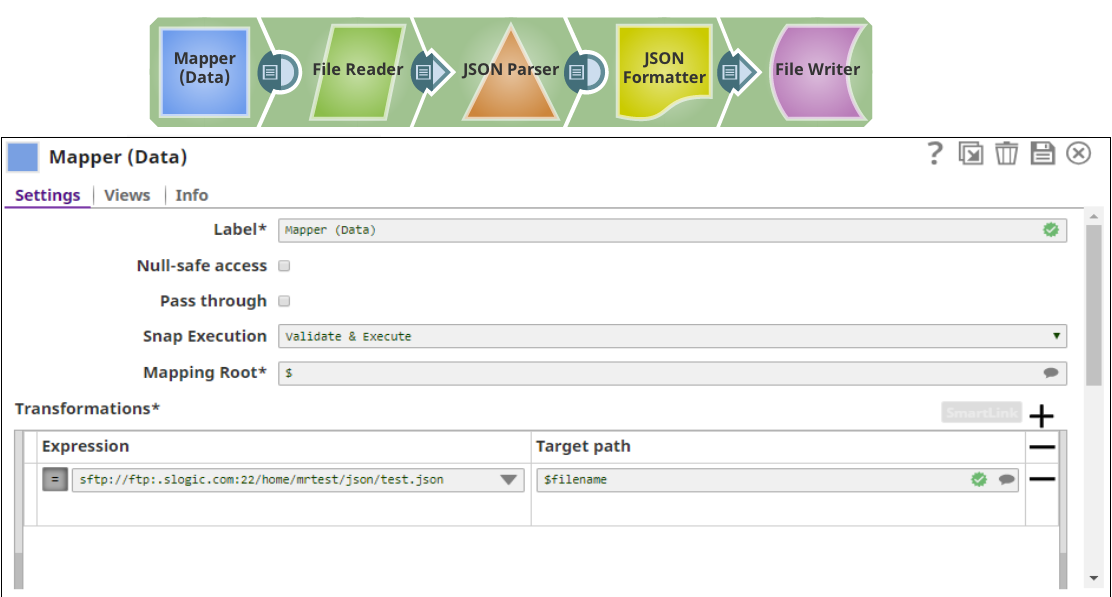The width and height of the screenshot is (1112, 597).
Task: Select the File Writer snap
Action: 816,70
